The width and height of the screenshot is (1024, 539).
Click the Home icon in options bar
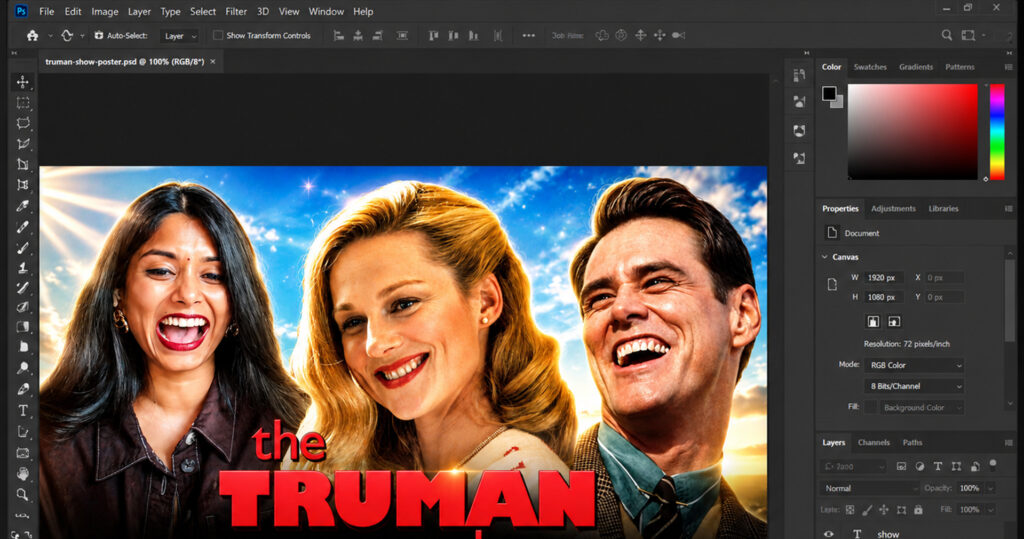[x=32, y=36]
